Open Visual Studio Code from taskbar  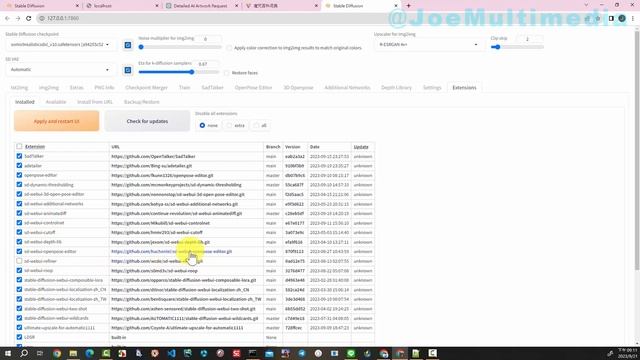point(171,353)
